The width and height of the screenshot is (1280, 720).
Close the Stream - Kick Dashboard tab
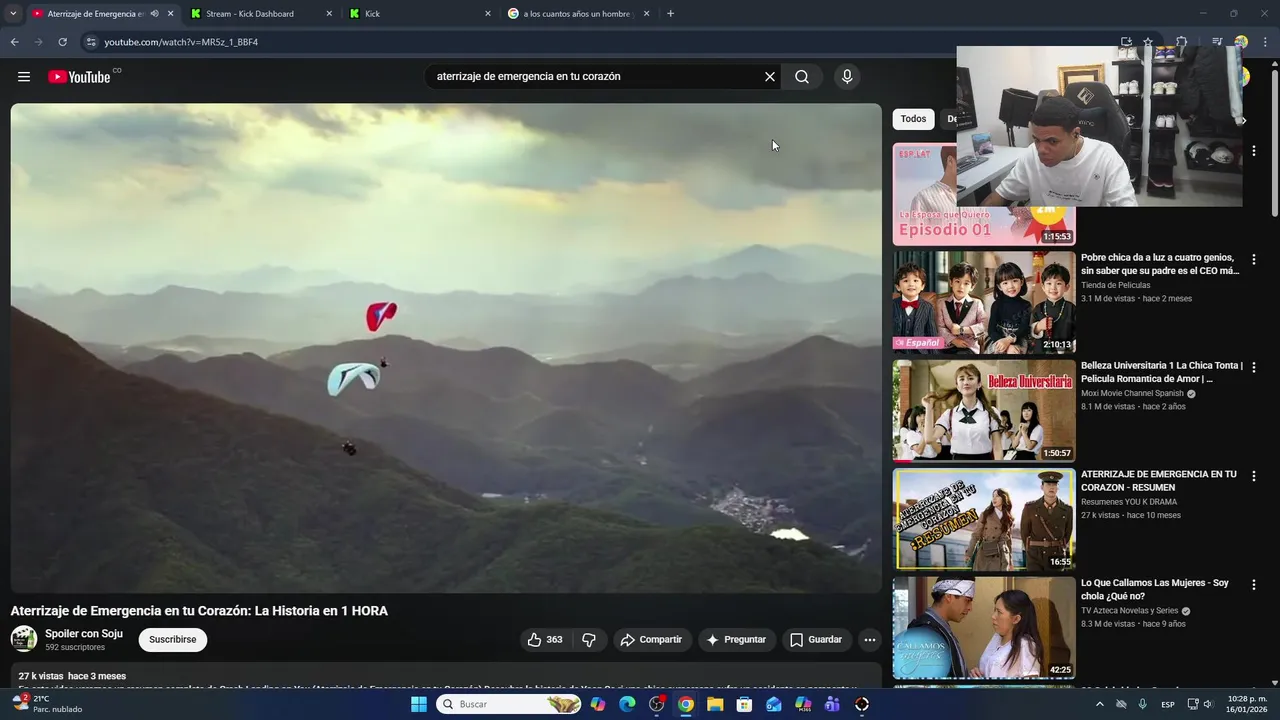click(329, 14)
